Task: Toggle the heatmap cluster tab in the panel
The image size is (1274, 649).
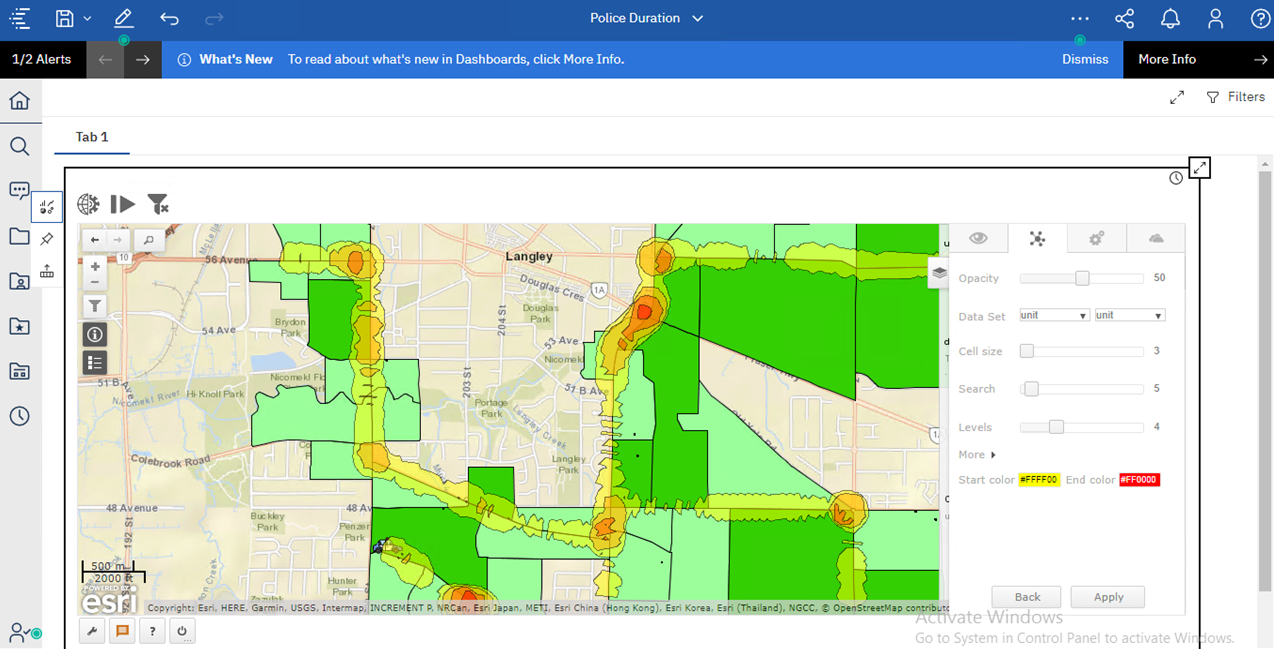Action: [x=1037, y=238]
